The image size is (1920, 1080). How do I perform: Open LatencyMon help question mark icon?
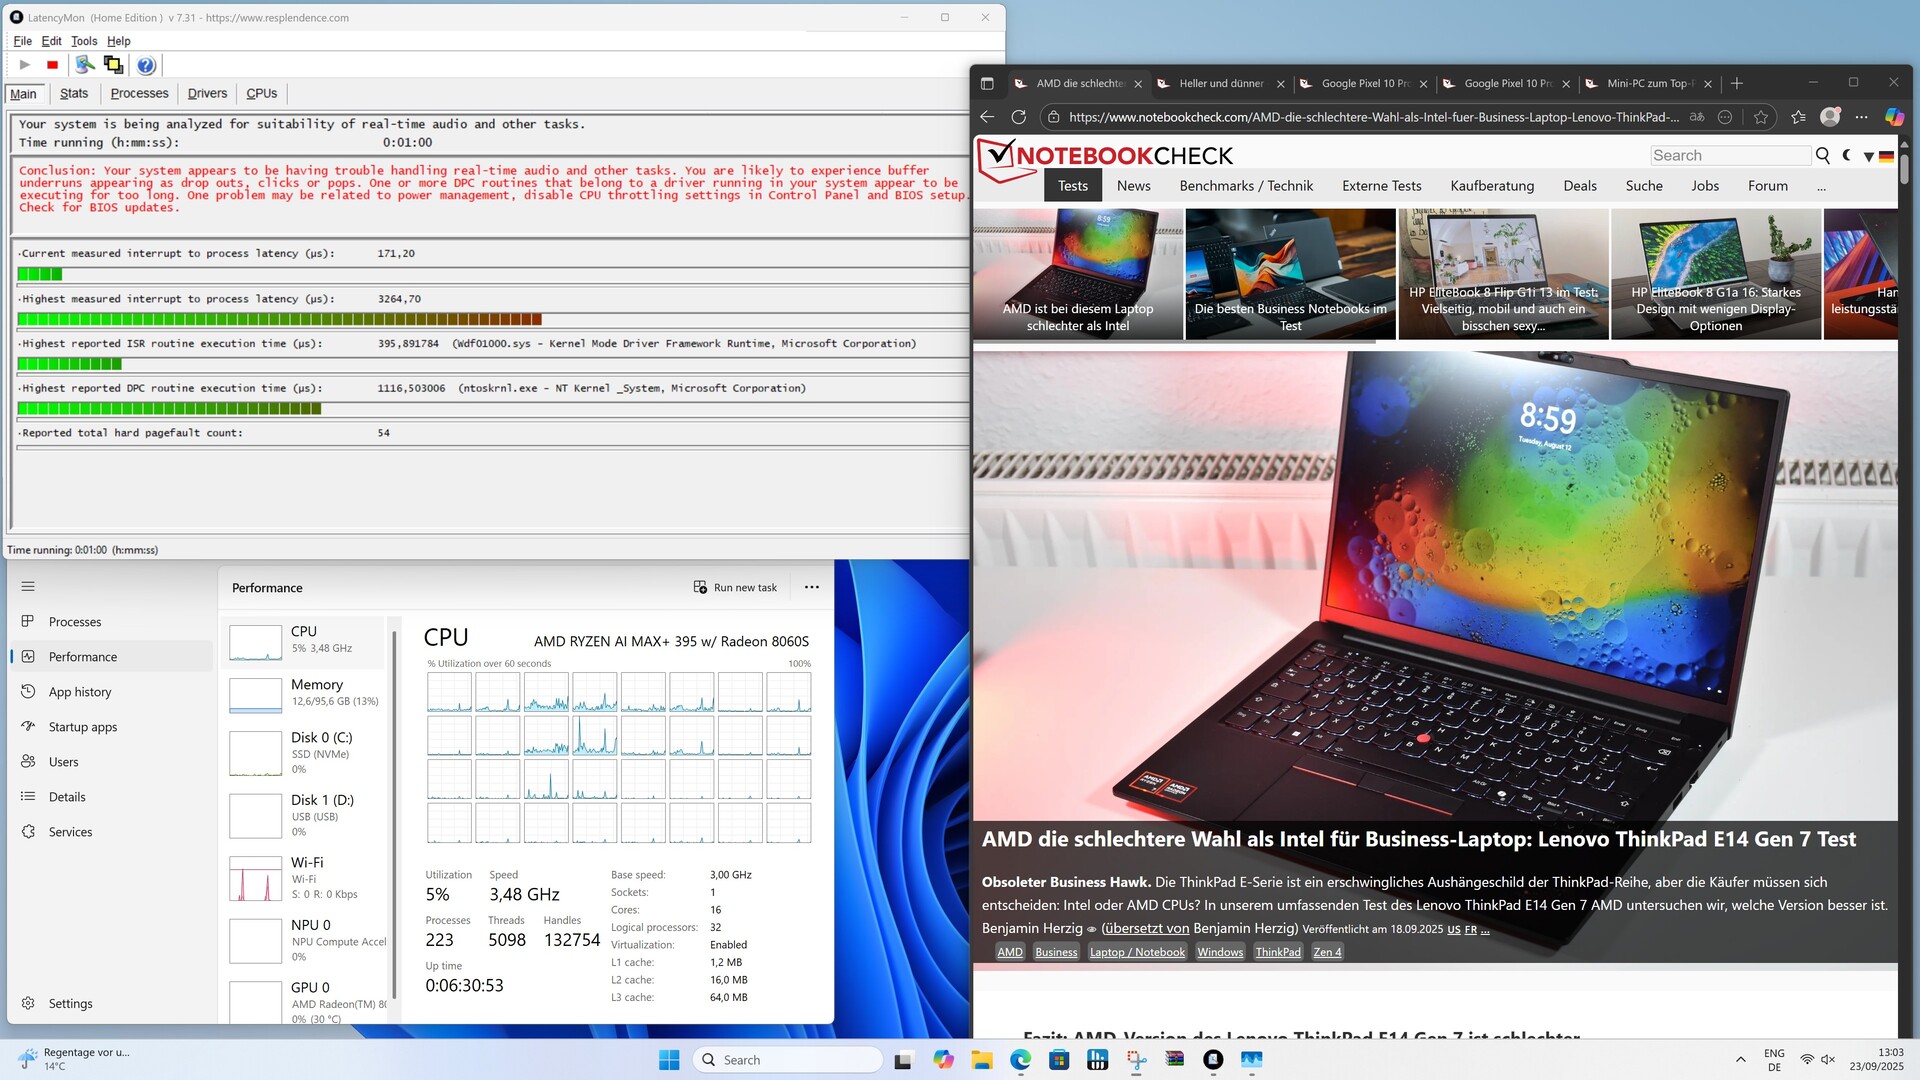(x=146, y=65)
